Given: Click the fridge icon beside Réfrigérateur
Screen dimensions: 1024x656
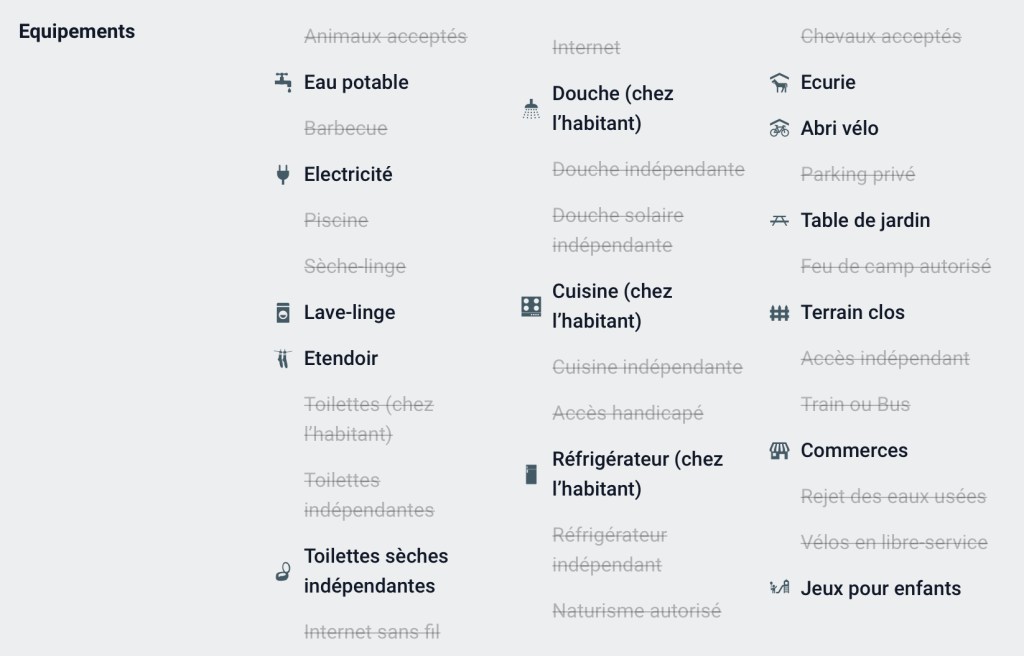Looking at the screenshot, I should 531,474.
